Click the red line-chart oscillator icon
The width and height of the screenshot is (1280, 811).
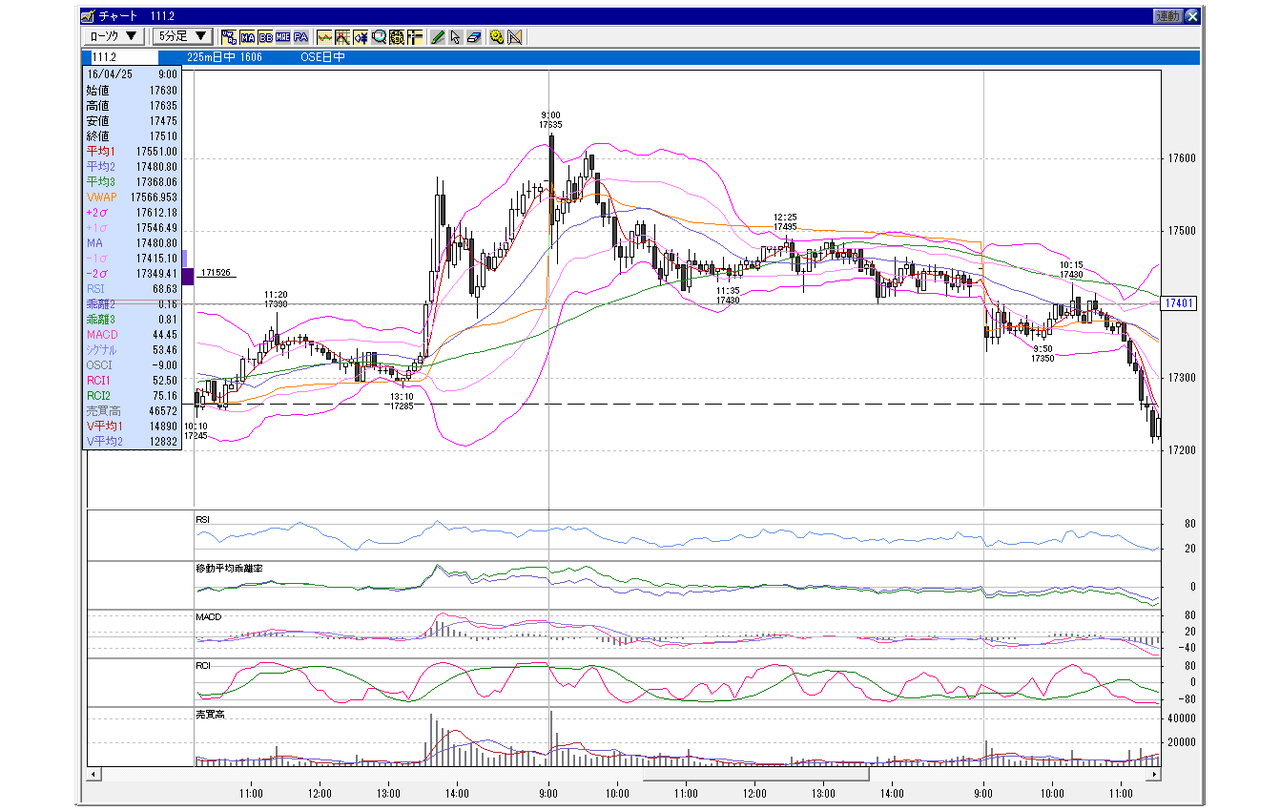point(325,37)
